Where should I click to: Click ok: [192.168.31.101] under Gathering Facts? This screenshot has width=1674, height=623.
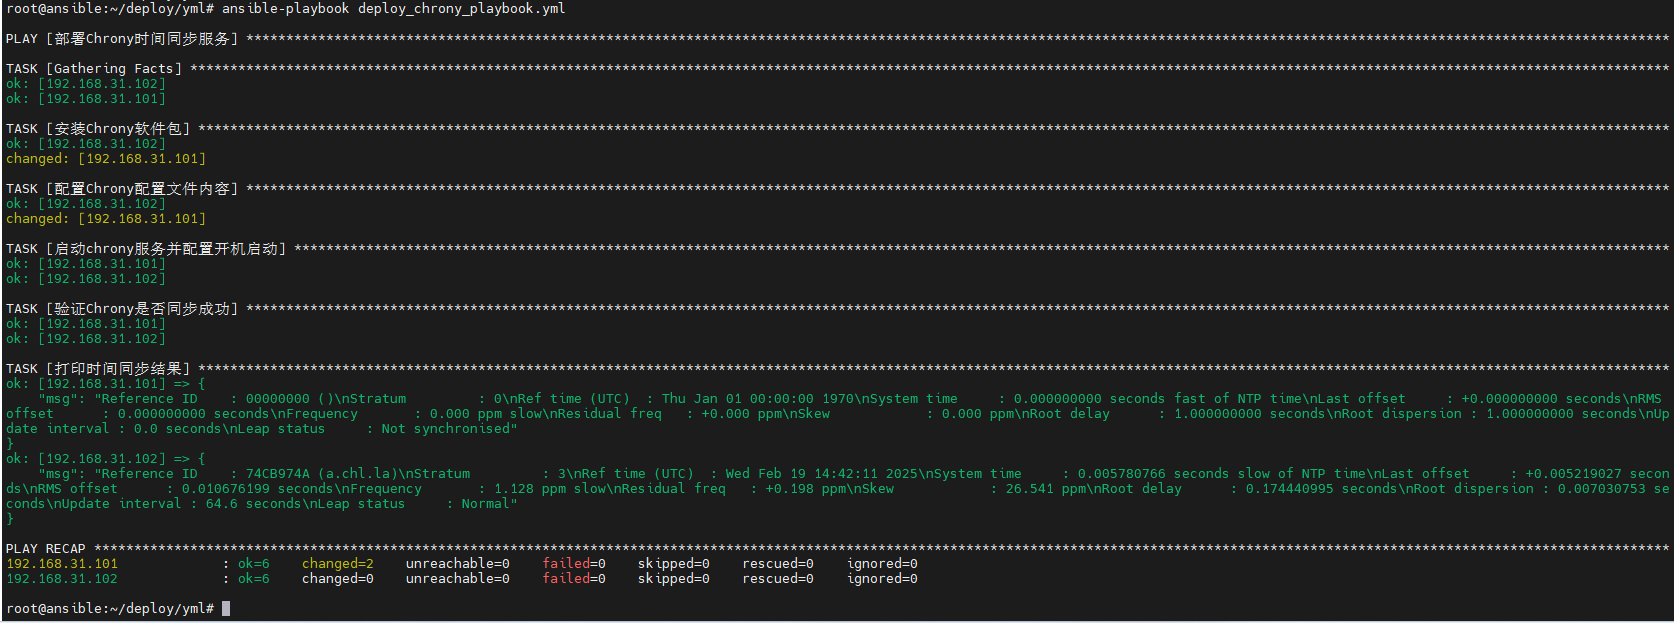(x=86, y=99)
